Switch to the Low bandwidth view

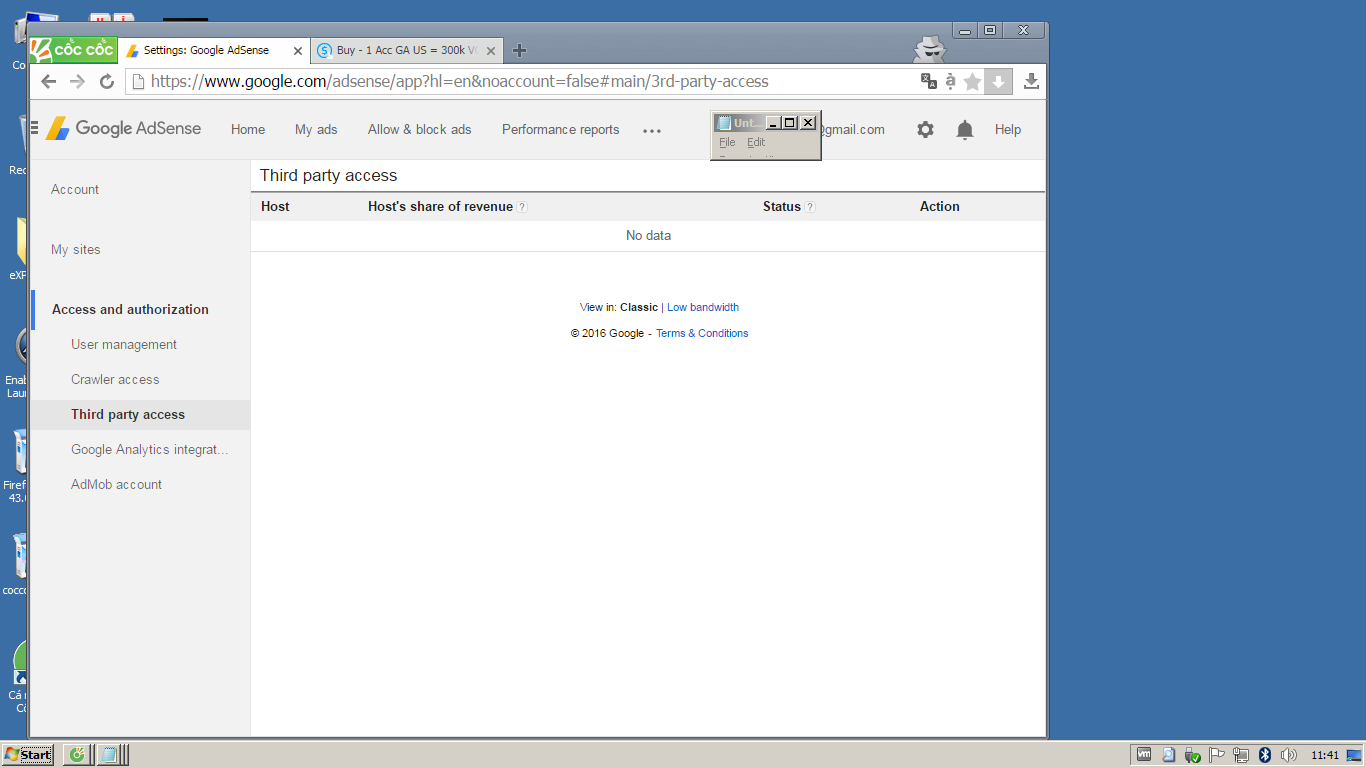(703, 307)
